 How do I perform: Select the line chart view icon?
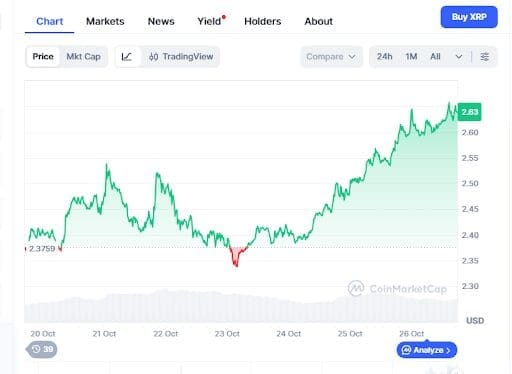[127, 57]
